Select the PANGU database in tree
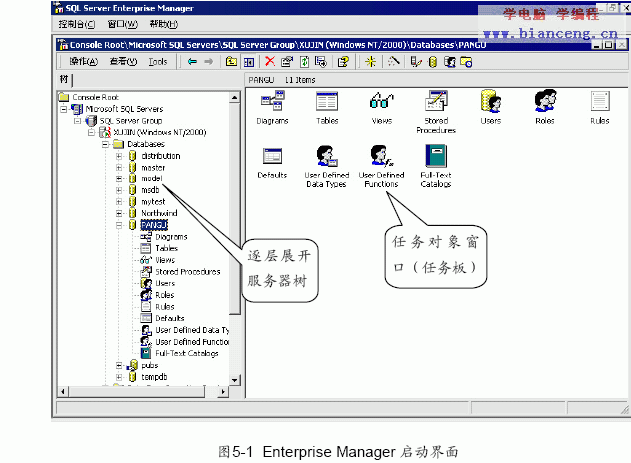Viewport: 631px width, 463px height. click(x=154, y=225)
